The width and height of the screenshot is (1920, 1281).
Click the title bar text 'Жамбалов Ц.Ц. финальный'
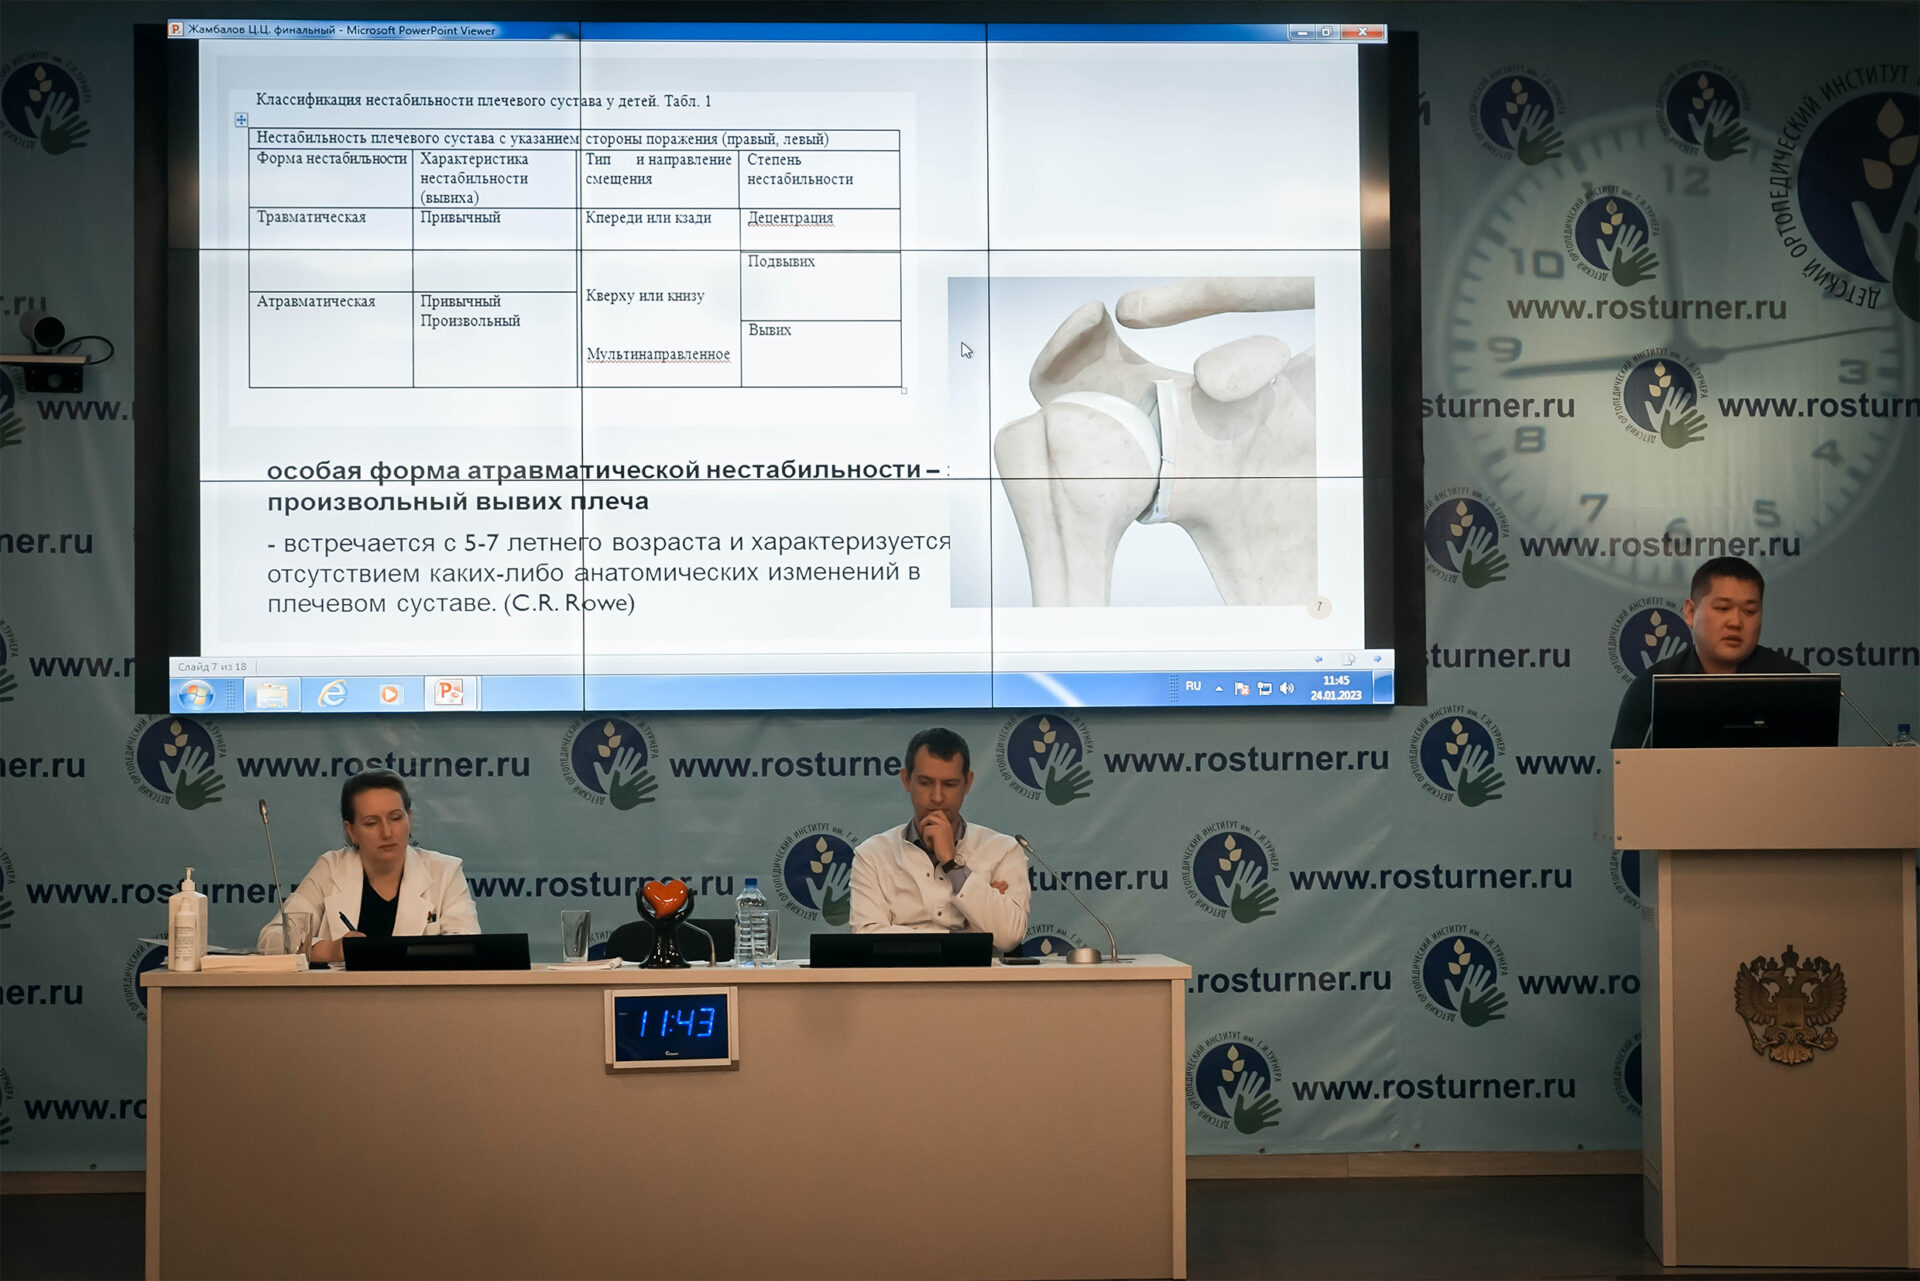click(262, 30)
